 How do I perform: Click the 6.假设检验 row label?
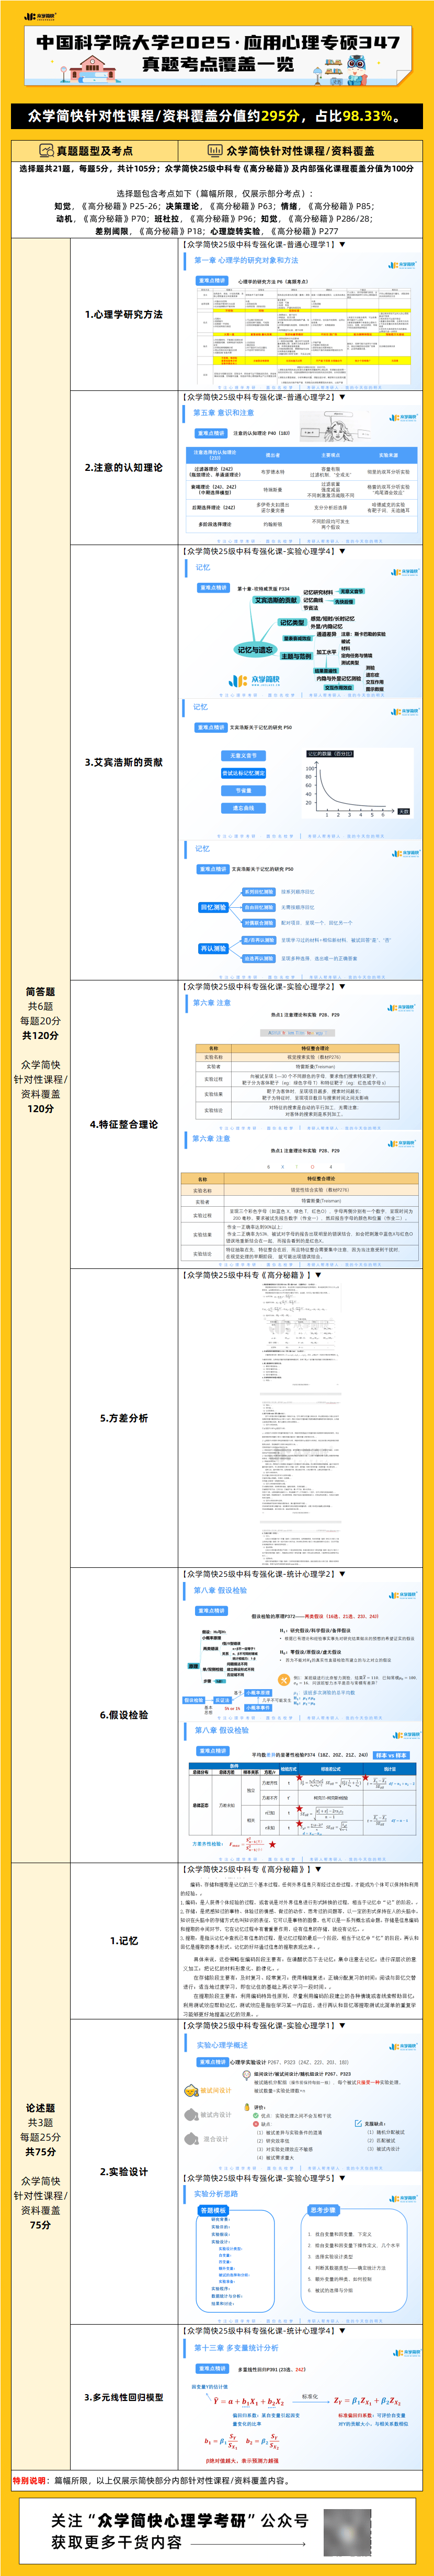click(124, 1715)
